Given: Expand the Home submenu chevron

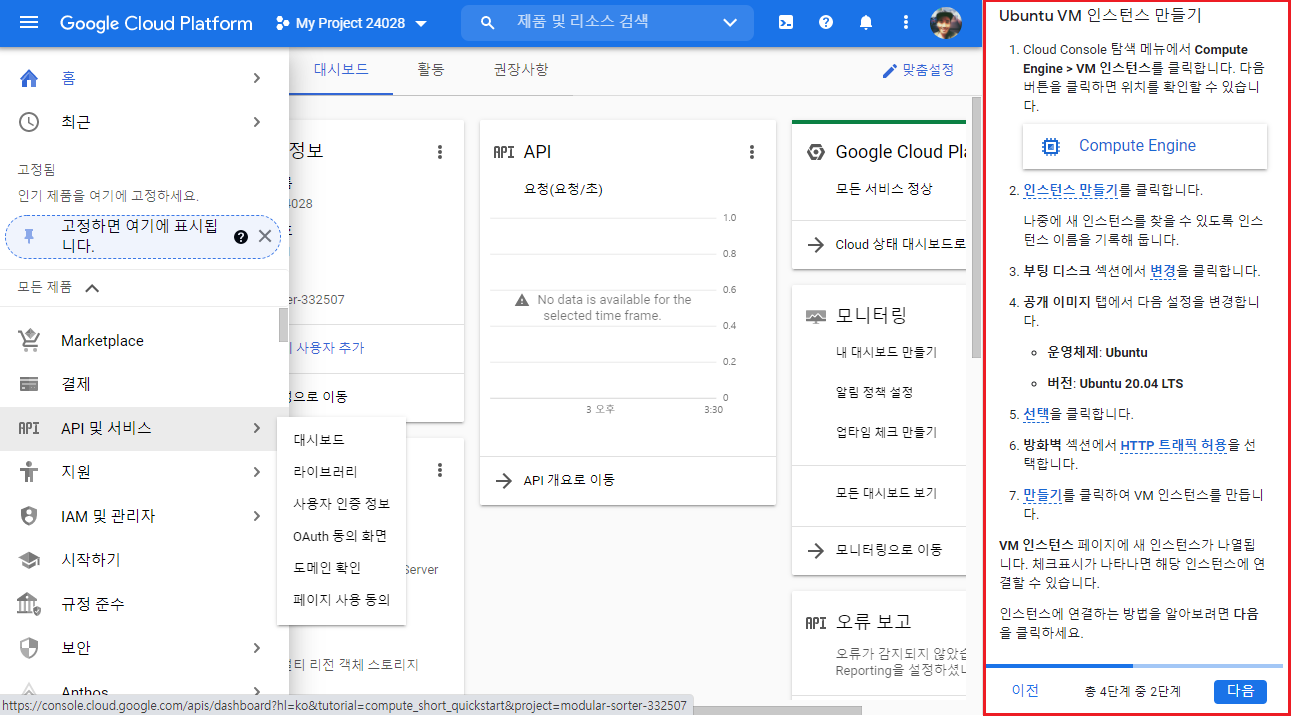Looking at the screenshot, I should click(257, 78).
